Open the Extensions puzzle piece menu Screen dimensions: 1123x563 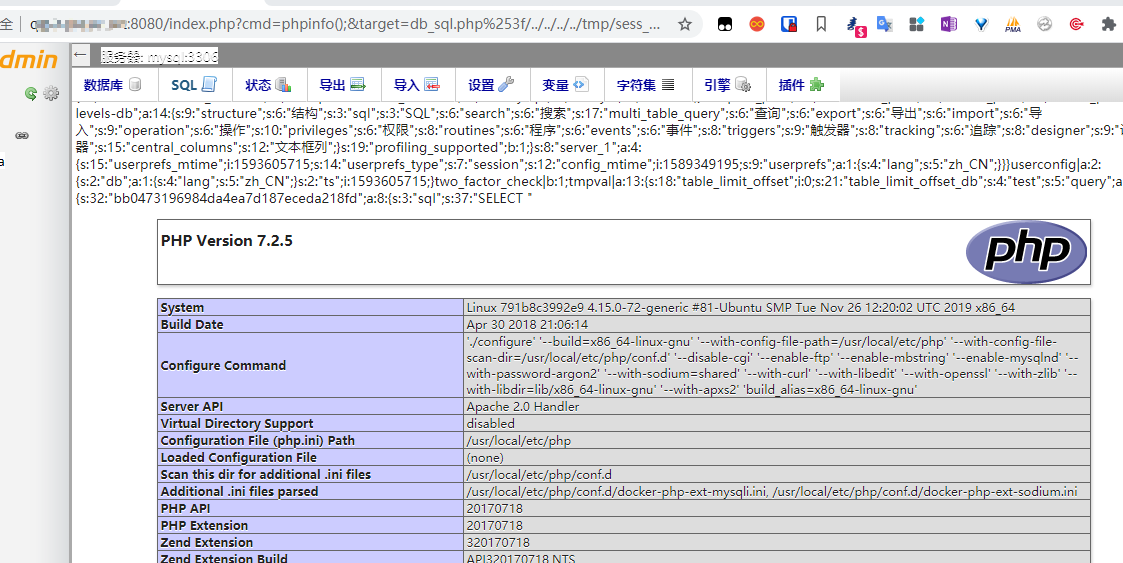tap(1108, 24)
